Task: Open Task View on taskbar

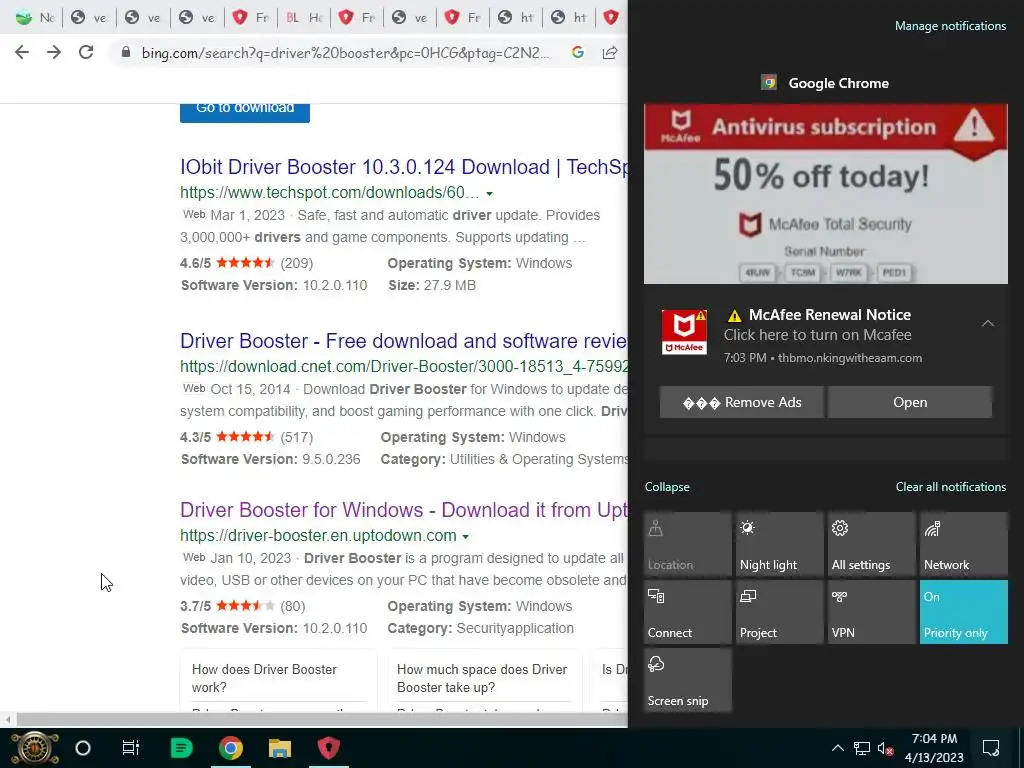Action: pos(131,748)
